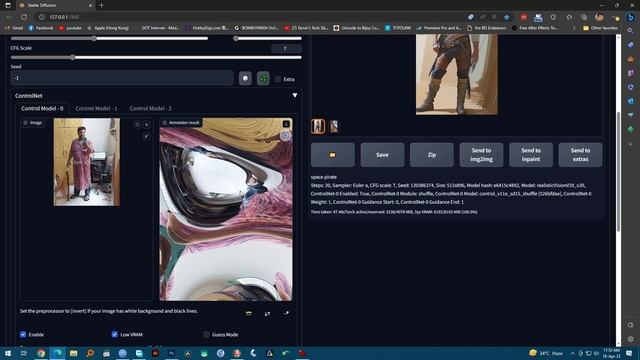Show hidden system tray icons
The height and width of the screenshot is (360, 640).
tap(572, 353)
